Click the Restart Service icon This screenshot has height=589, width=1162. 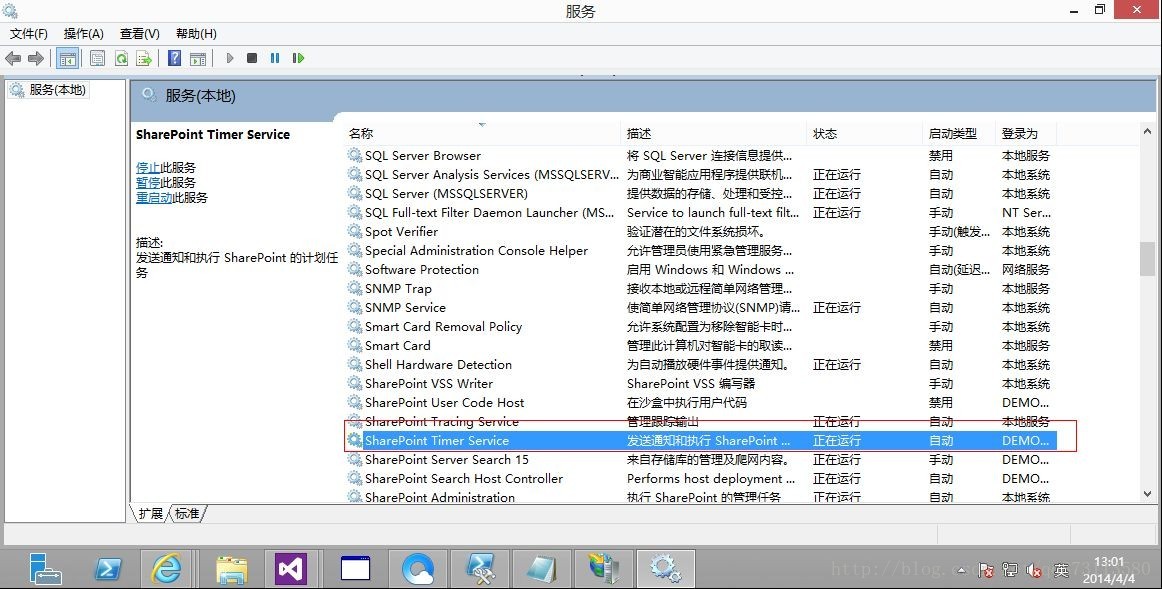(x=298, y=58)
